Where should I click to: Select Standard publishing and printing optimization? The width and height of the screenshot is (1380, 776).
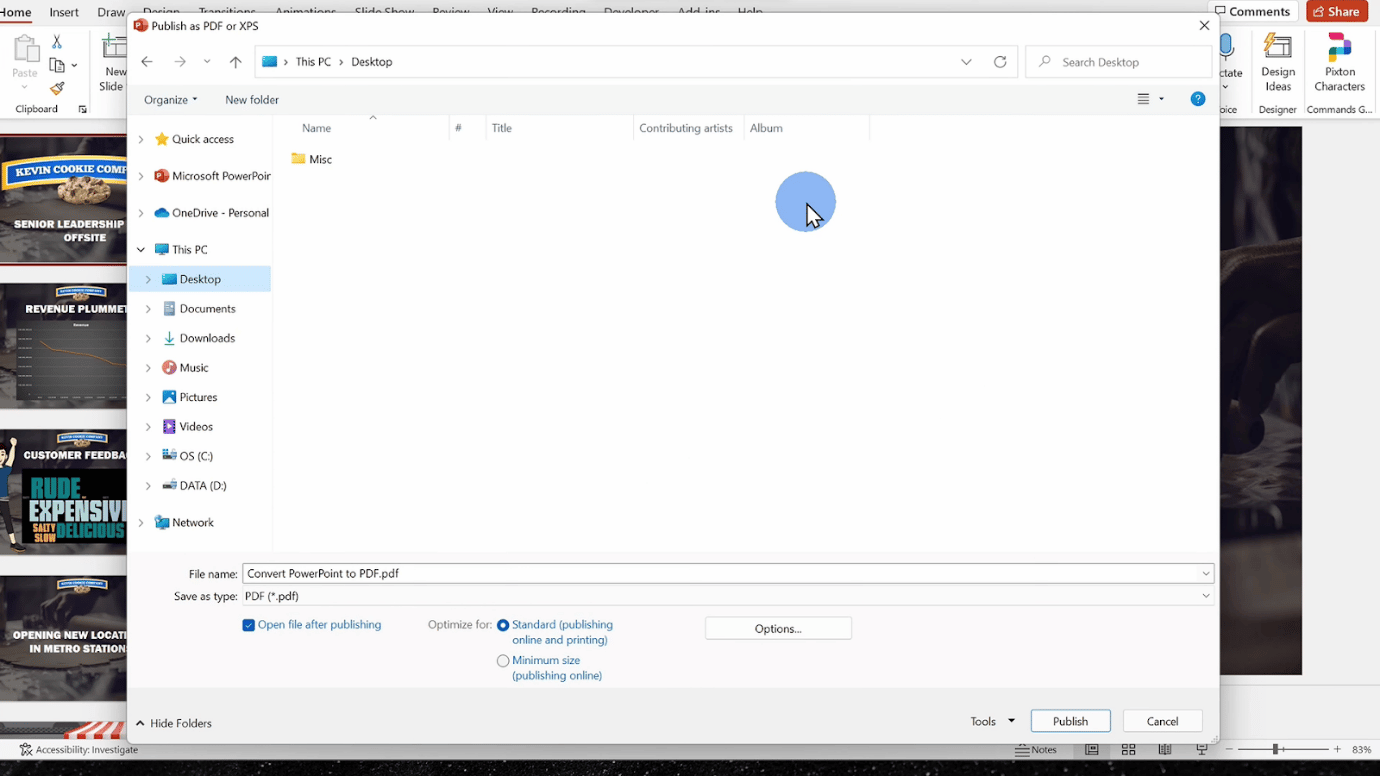(x=503, y=624)
